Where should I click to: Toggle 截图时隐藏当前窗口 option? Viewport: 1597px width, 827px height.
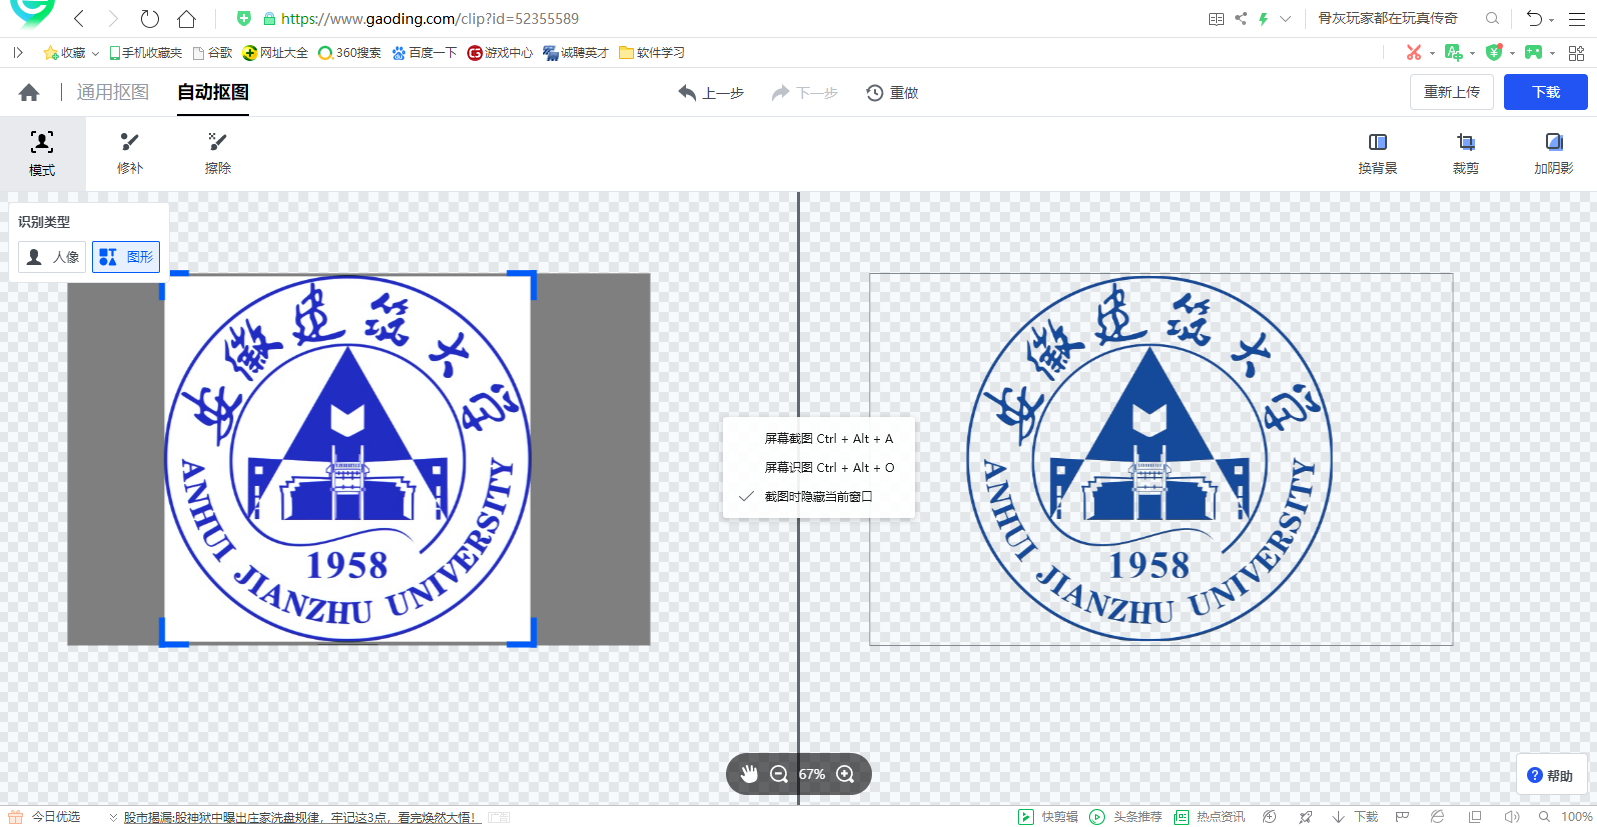click(x=819, y=496)
